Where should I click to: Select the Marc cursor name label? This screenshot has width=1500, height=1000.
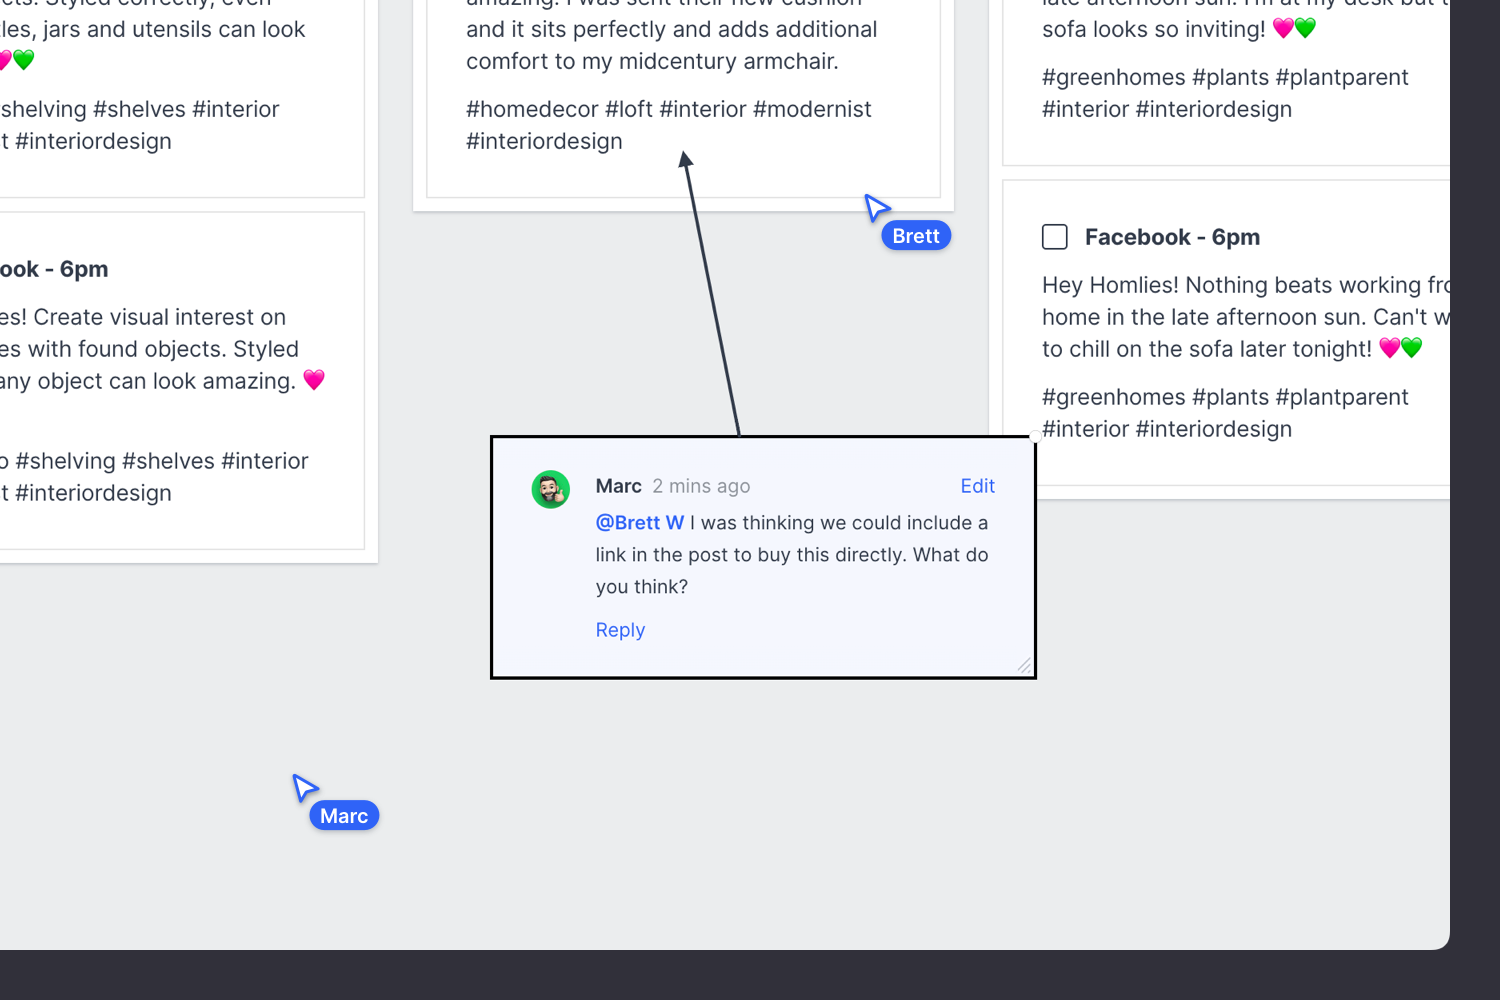coord(344,816)
